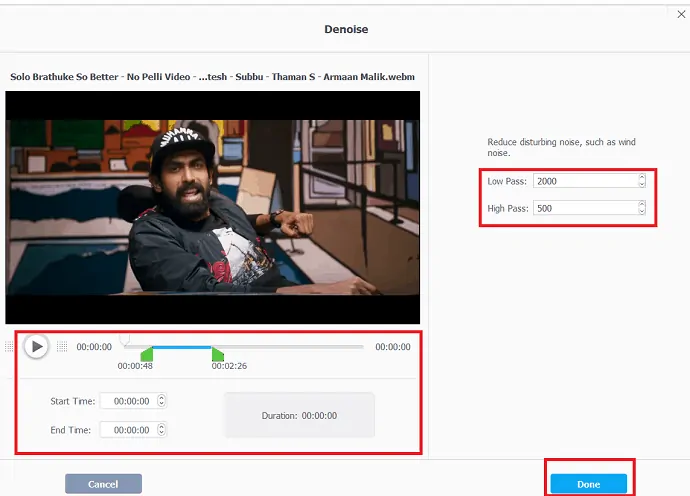Click the video file name title
The width and height of the screenshot is (690, 496).
212,77
